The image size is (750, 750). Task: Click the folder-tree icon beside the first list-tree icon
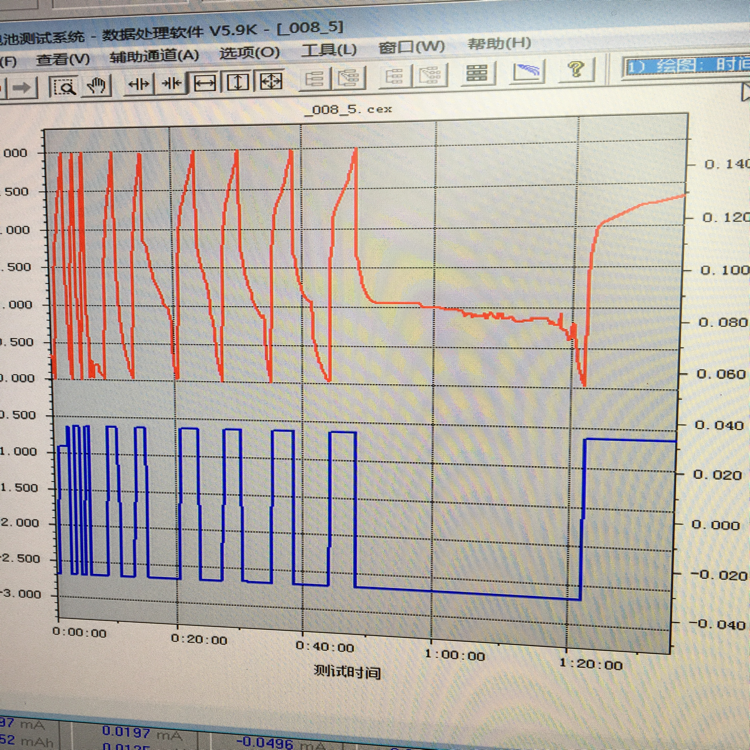(x=349, y=77)
